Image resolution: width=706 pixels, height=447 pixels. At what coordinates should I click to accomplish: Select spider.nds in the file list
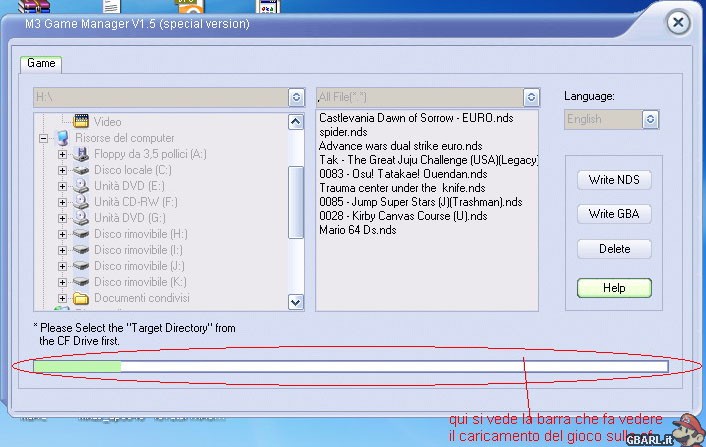(x=343, y=132)
